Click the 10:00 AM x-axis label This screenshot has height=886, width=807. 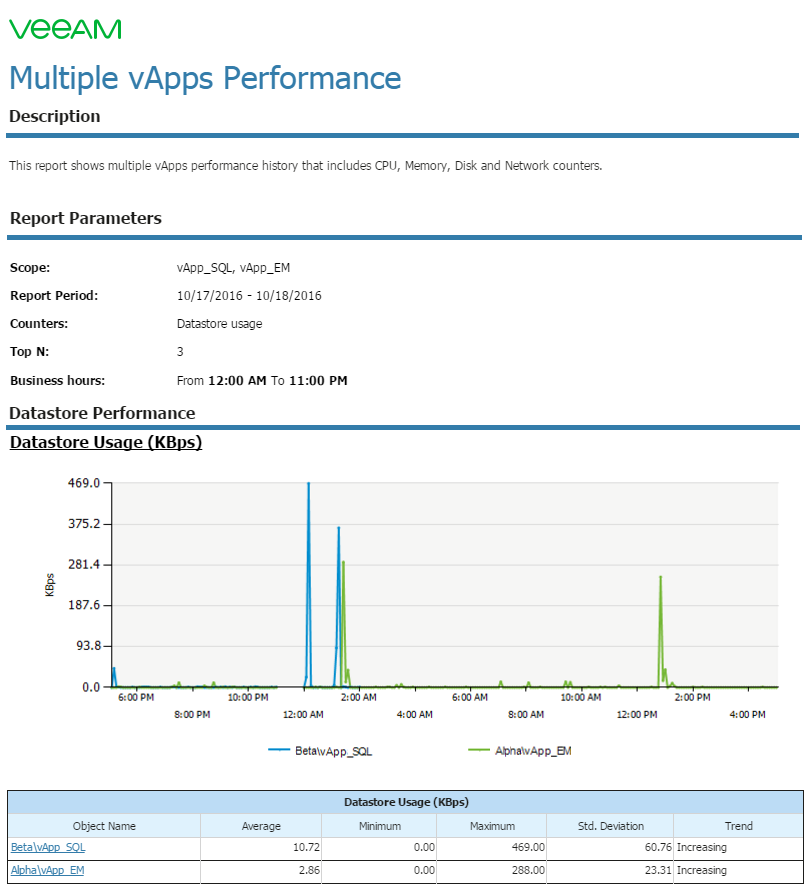(x=581, y=698)
